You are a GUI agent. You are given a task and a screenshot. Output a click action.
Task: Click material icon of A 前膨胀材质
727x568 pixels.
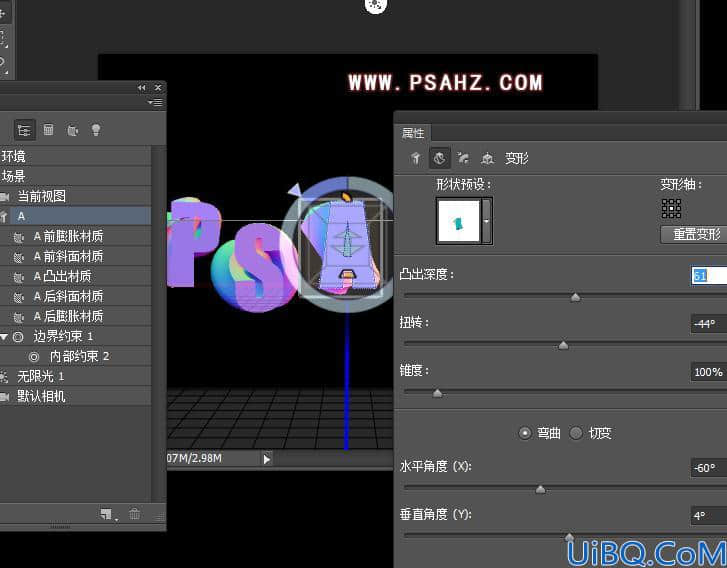[19, 237]
